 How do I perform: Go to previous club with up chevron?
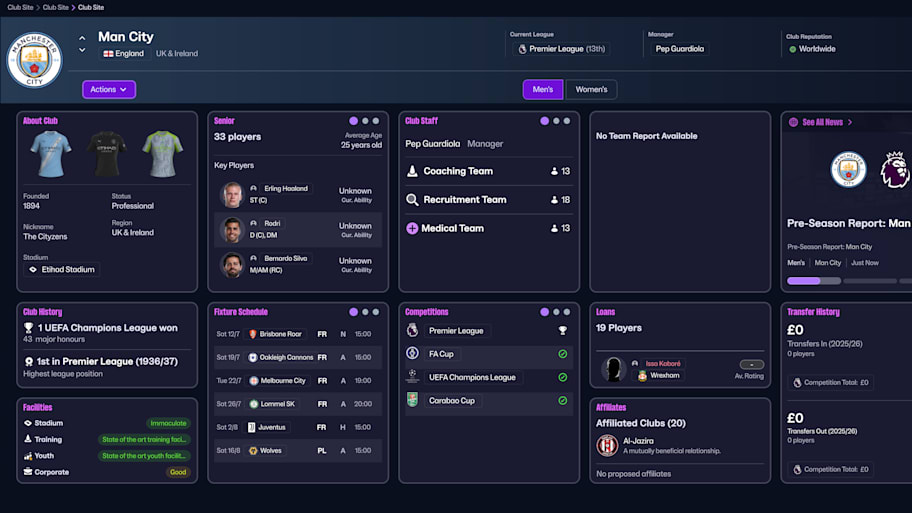tap(82, 38)
